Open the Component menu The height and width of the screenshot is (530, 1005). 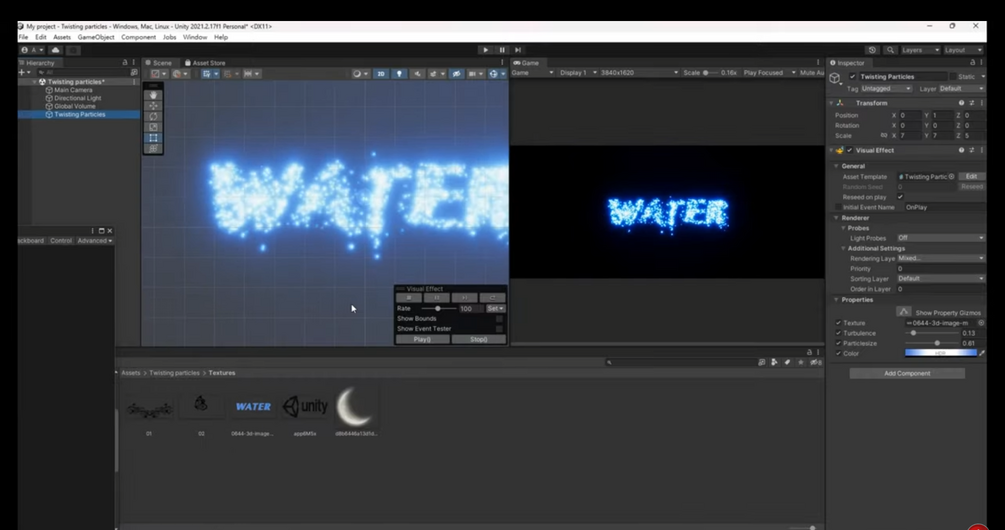point(138,37)
